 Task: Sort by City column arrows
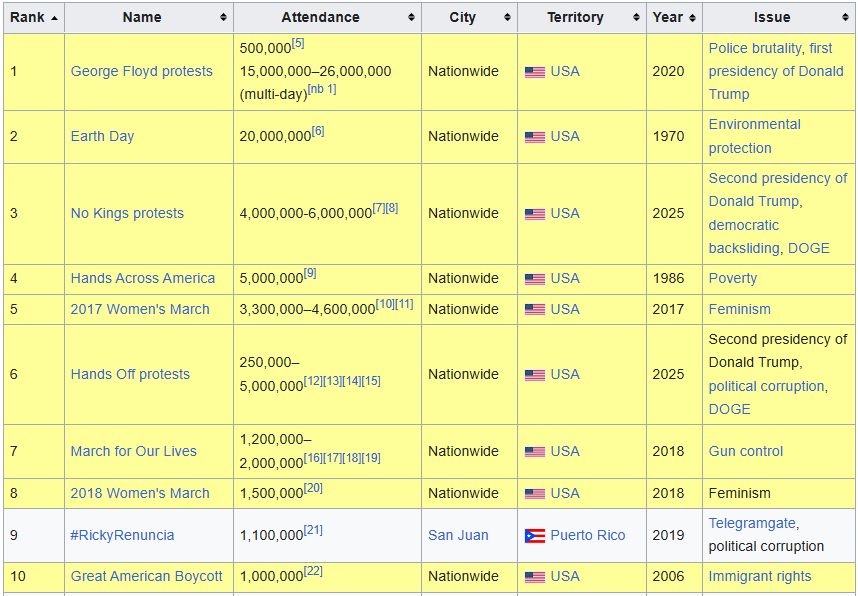(507, 18)
